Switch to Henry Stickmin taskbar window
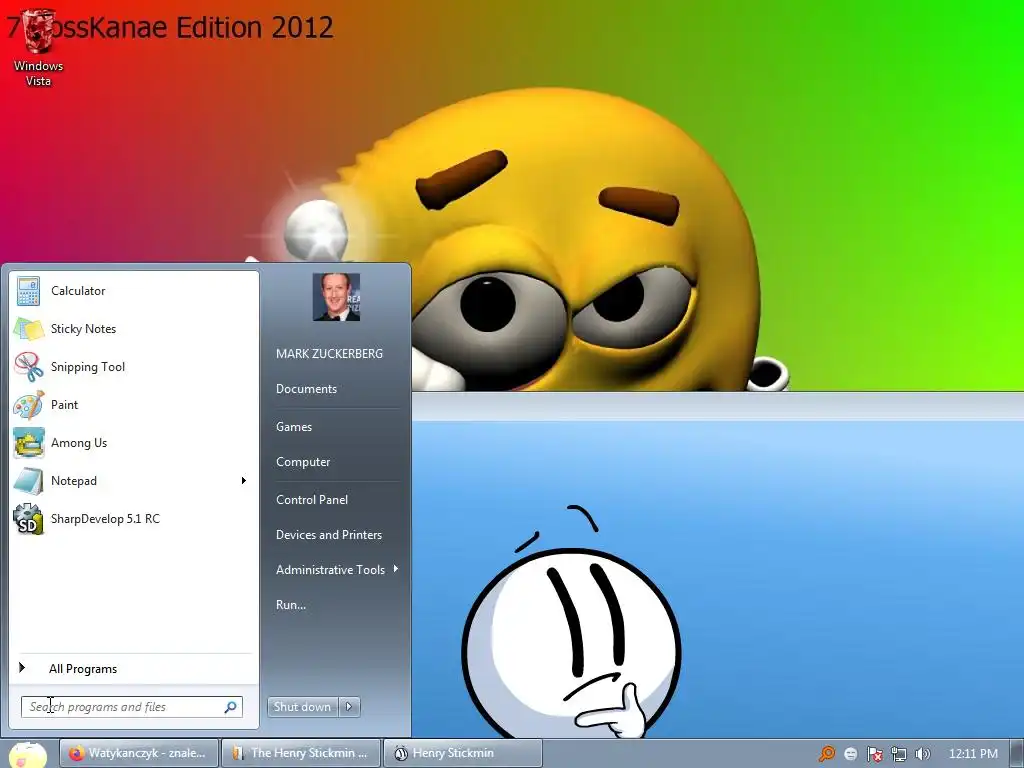 [x=462, y=753]
